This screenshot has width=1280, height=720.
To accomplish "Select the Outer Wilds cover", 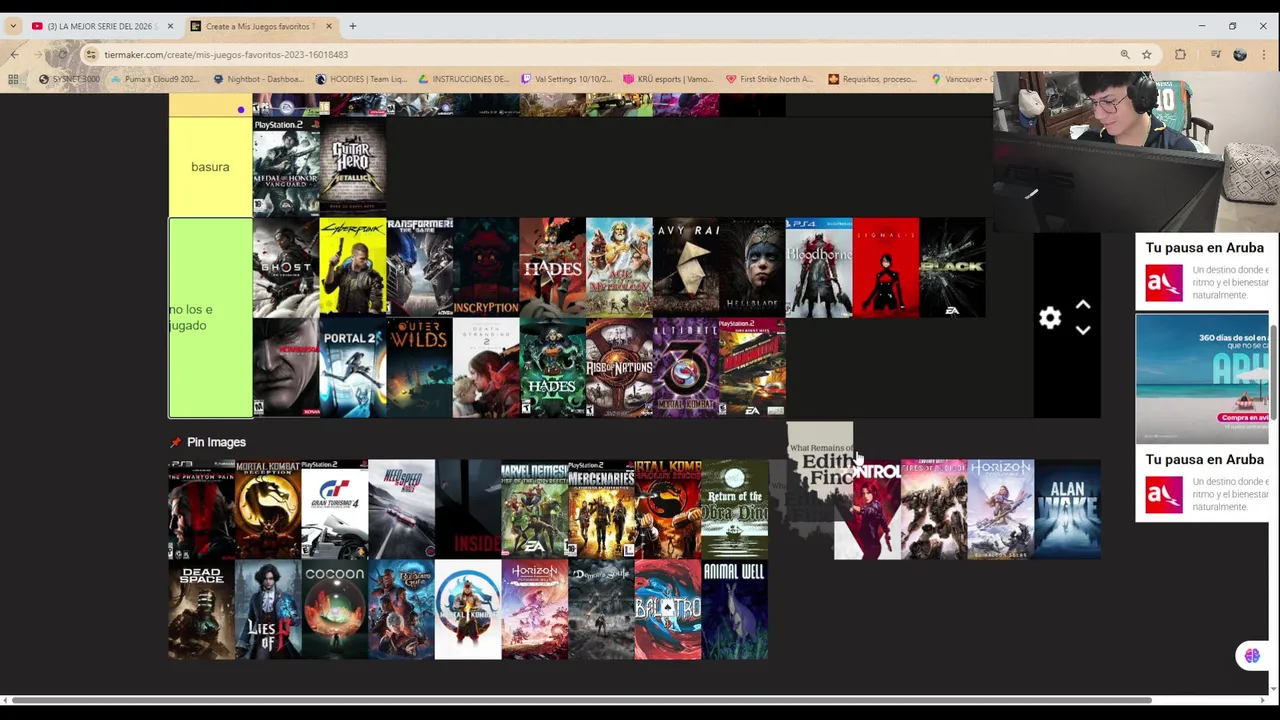I will [x=419, y=367].
